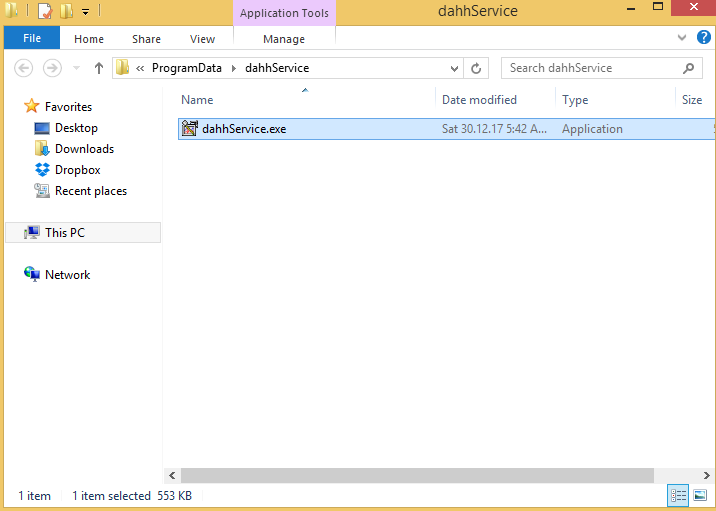This screenshot has width=716, height=511.
Task: Expand the ribbon with chevron arrow
Action: point(682,38)
